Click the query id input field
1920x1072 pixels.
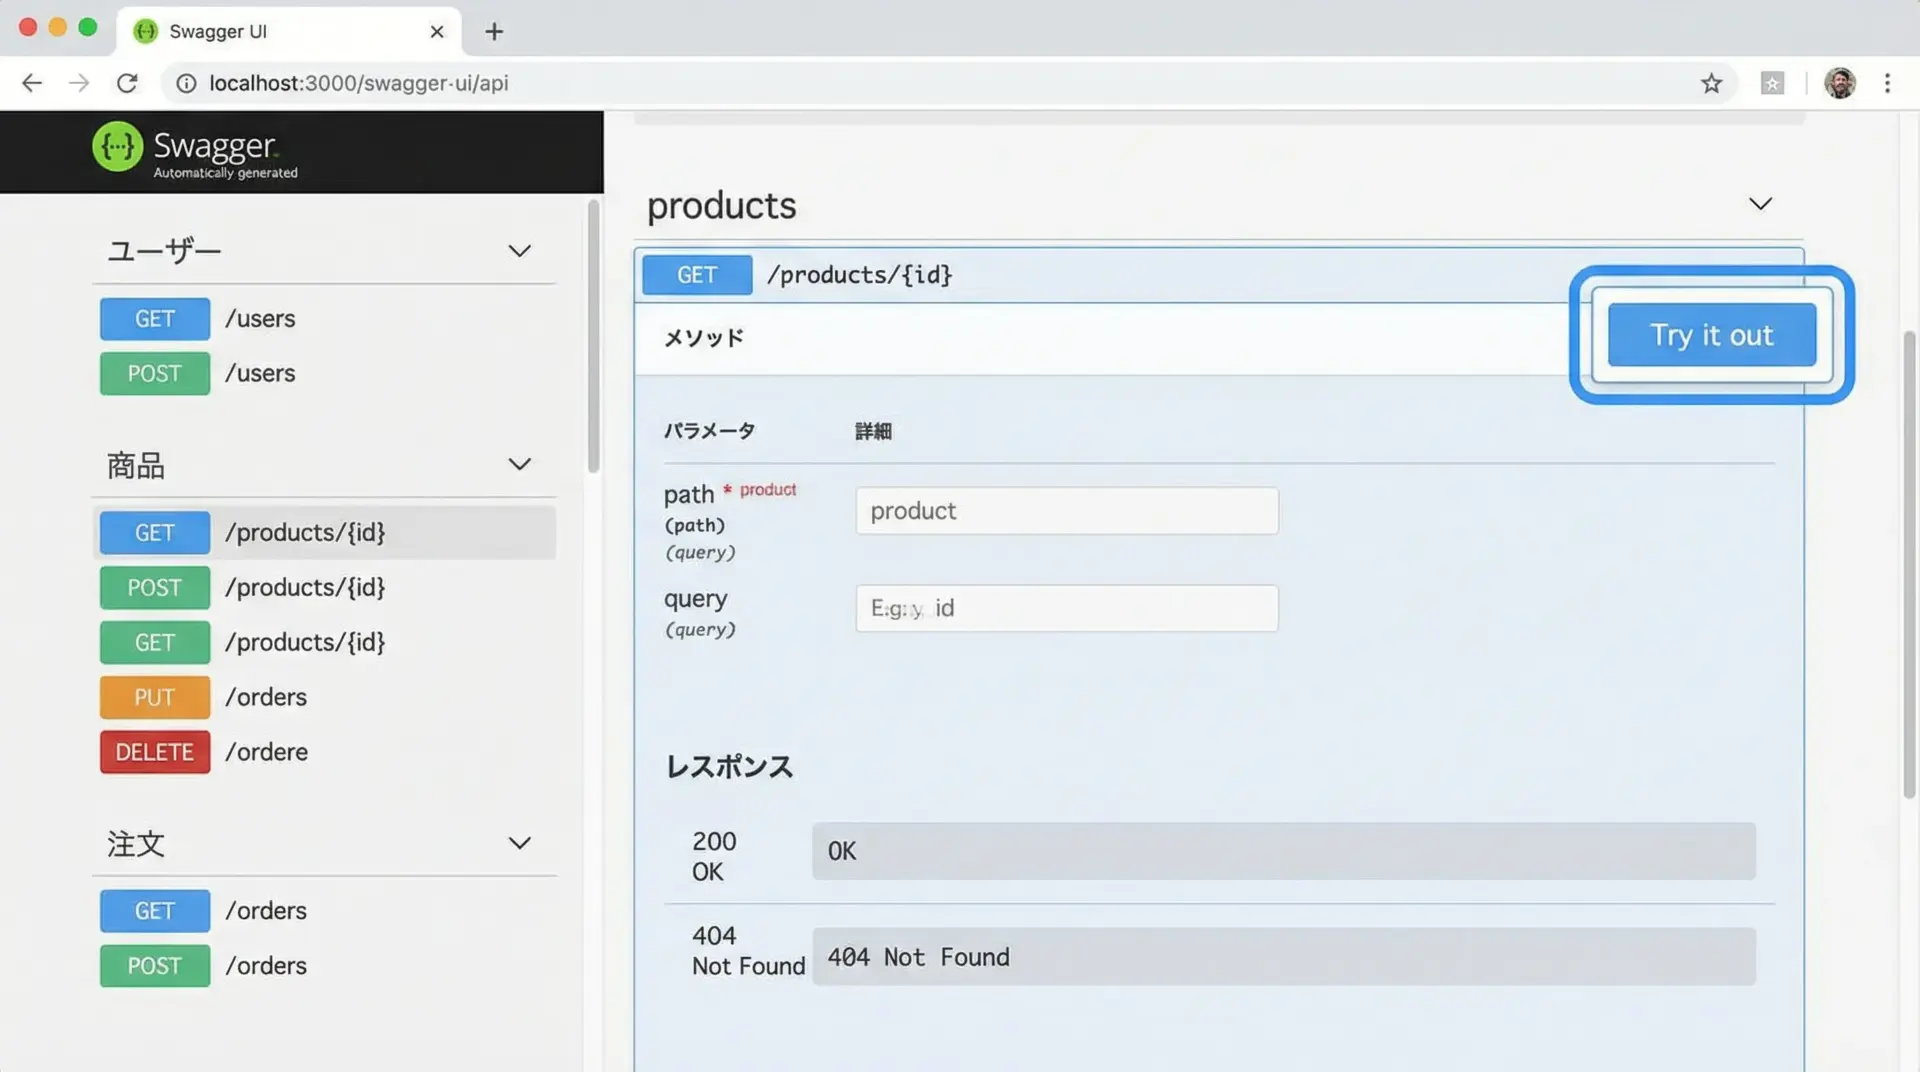(1066, 608)
